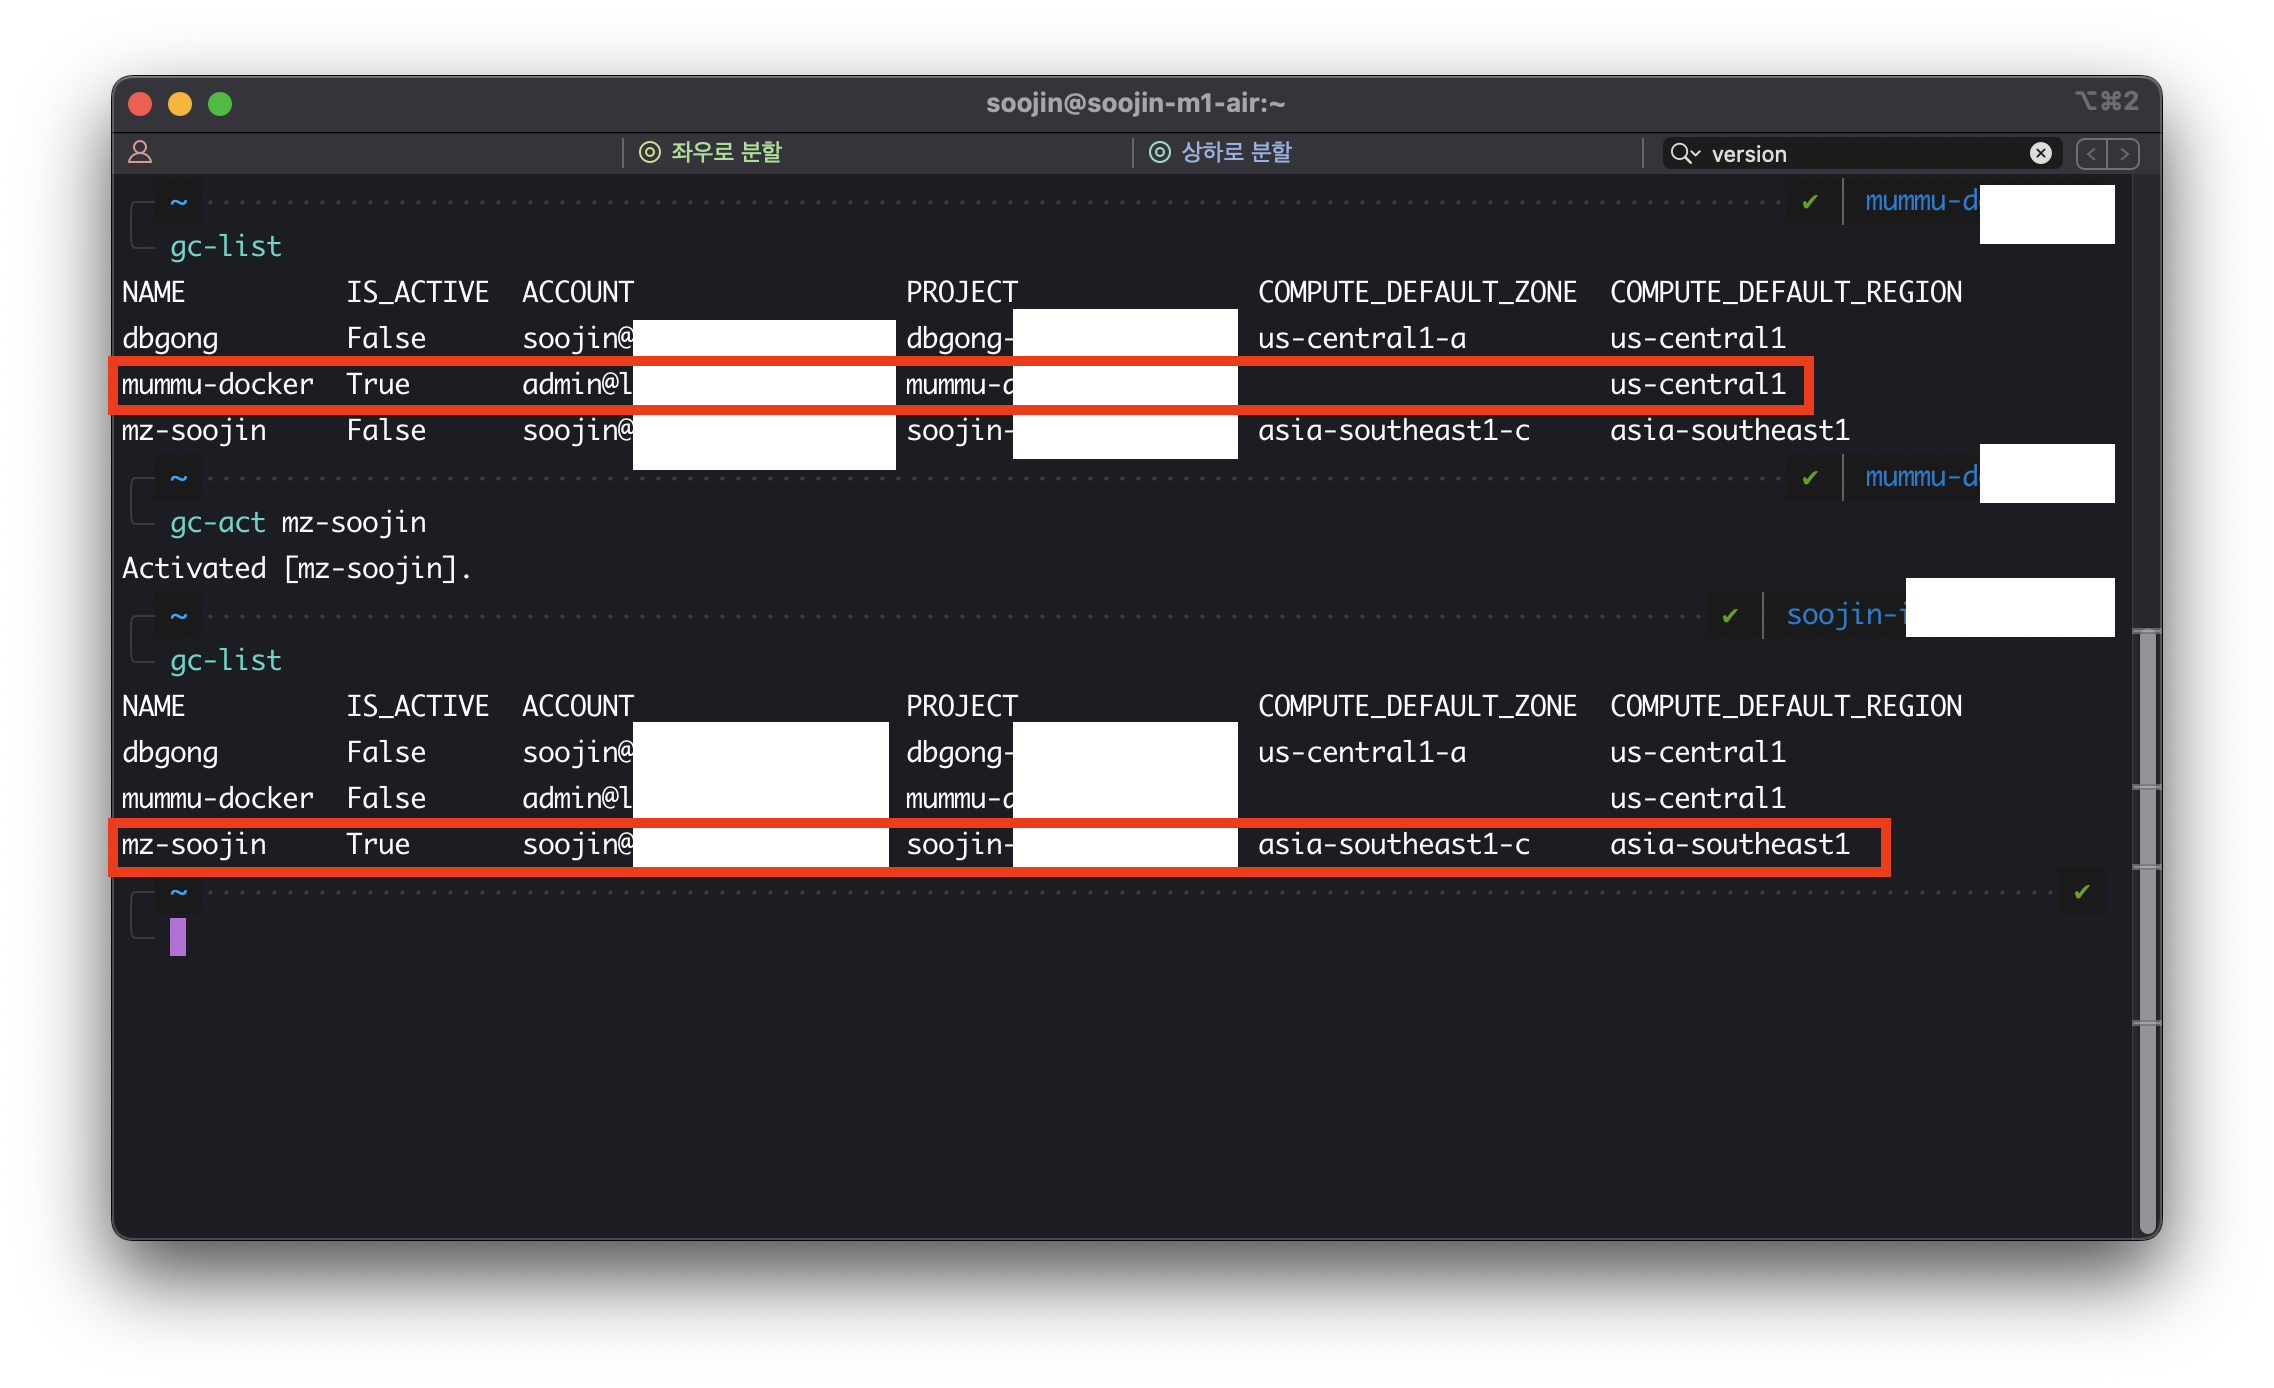Click the green fullscreen window button
This screenshot has height=1388, width=2274.
tap(220, 104)
